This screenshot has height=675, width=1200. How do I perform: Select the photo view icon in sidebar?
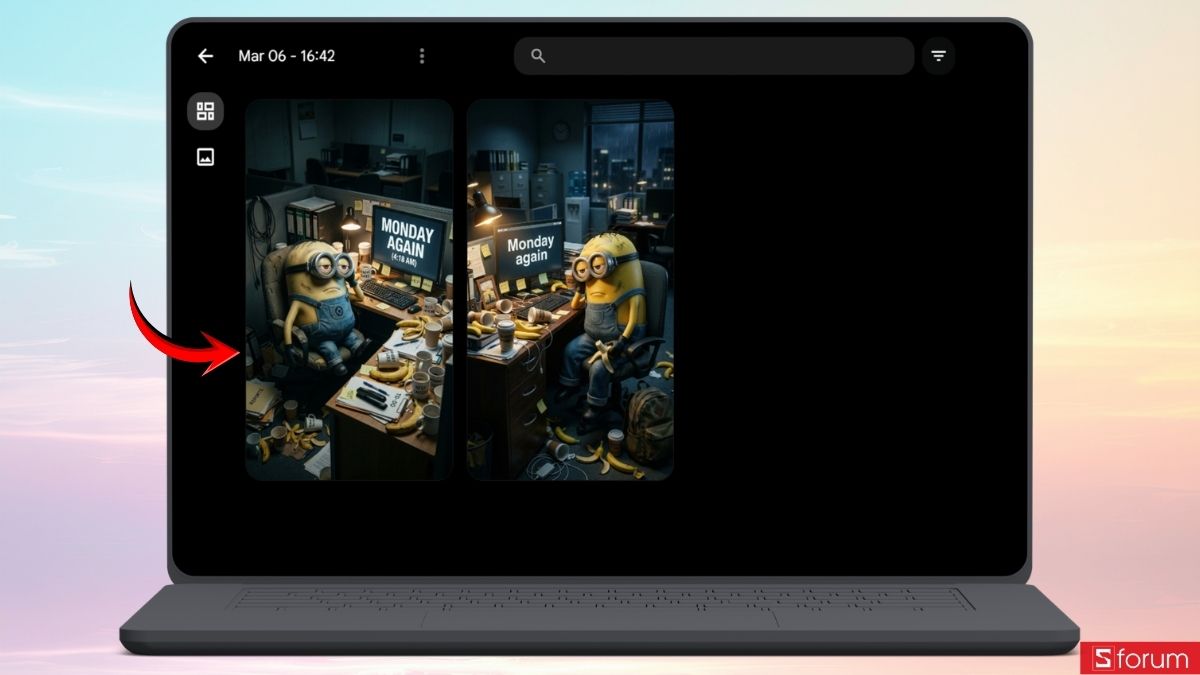coord(206,156)
